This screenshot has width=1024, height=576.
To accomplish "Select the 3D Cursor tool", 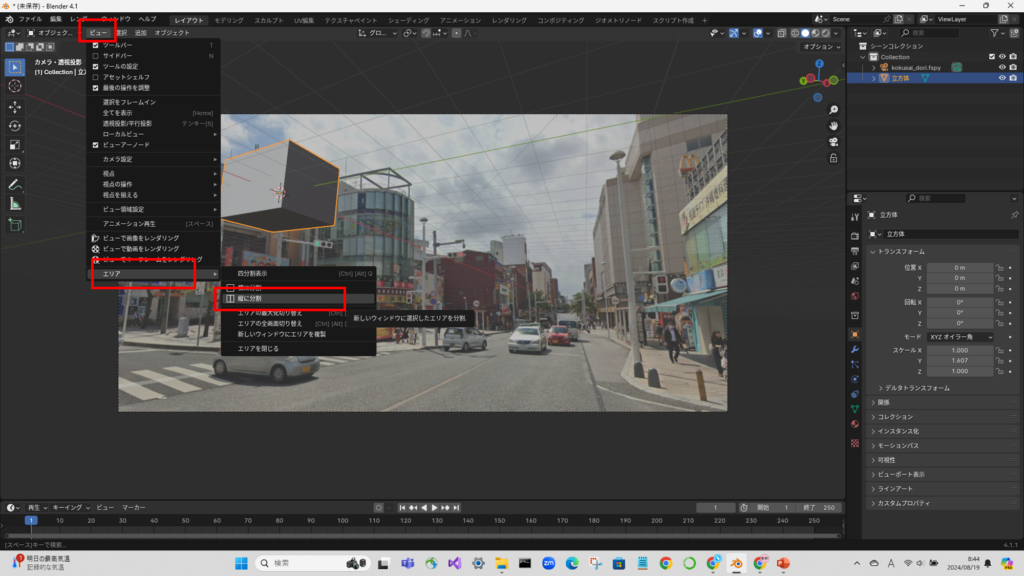I will point(15,86).
